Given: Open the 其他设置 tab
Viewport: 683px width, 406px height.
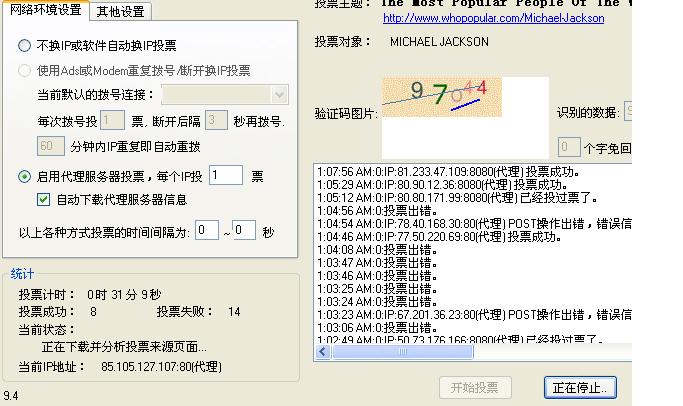Looking at the screenshot, I should pos(120,12).
